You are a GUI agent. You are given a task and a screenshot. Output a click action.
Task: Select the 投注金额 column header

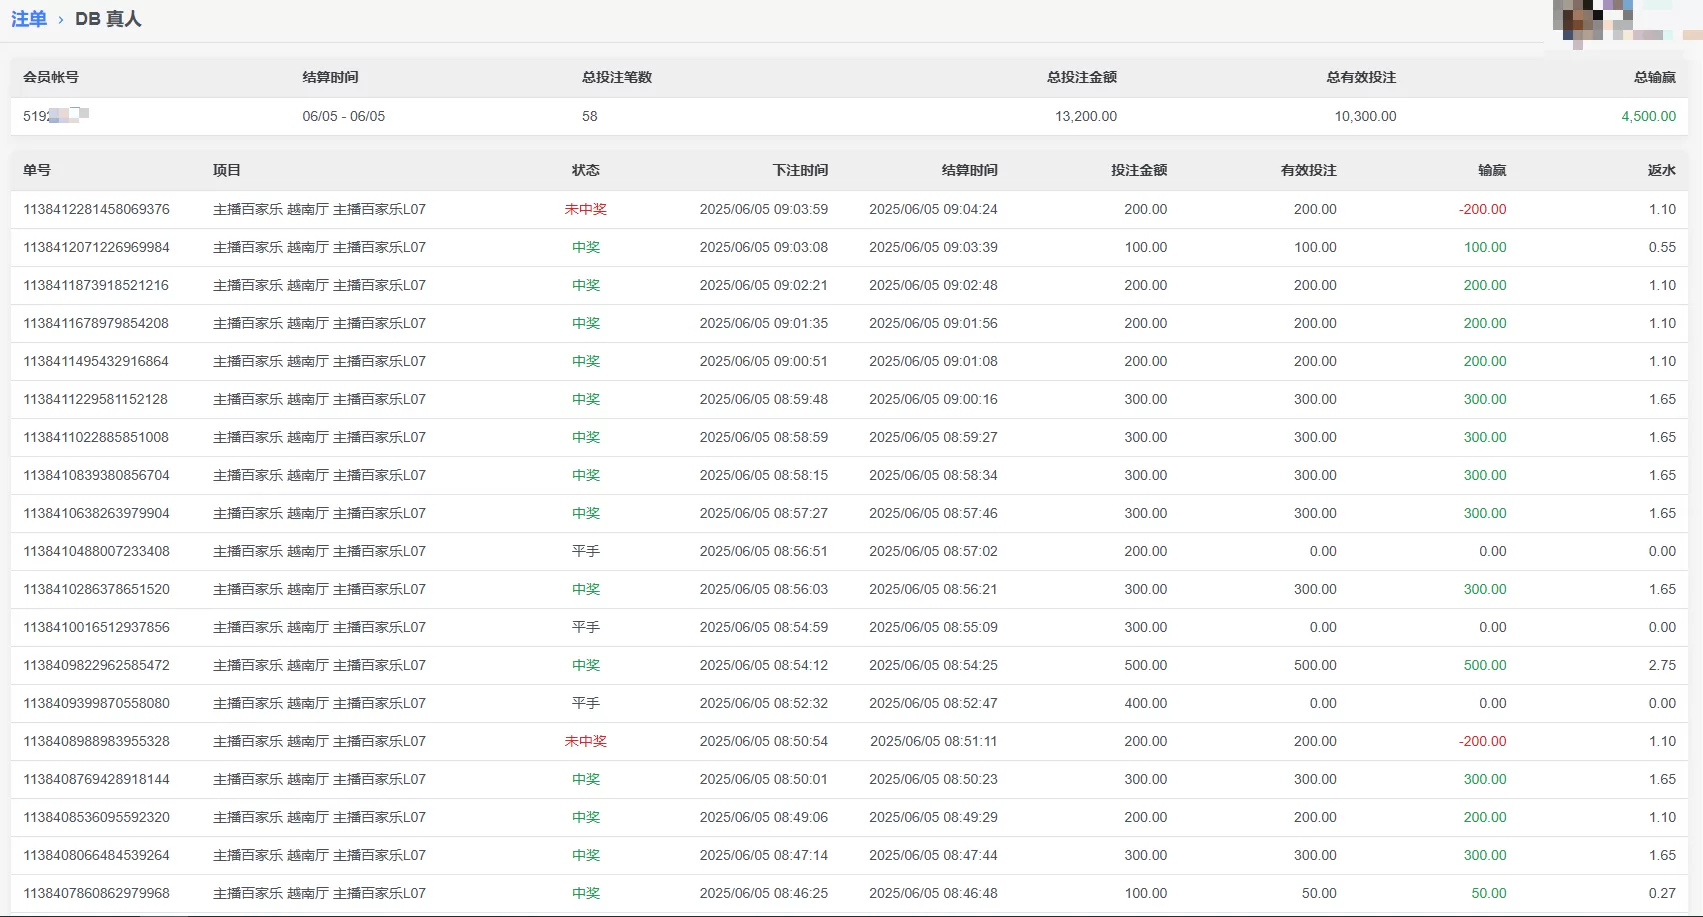pos(1139,170)
